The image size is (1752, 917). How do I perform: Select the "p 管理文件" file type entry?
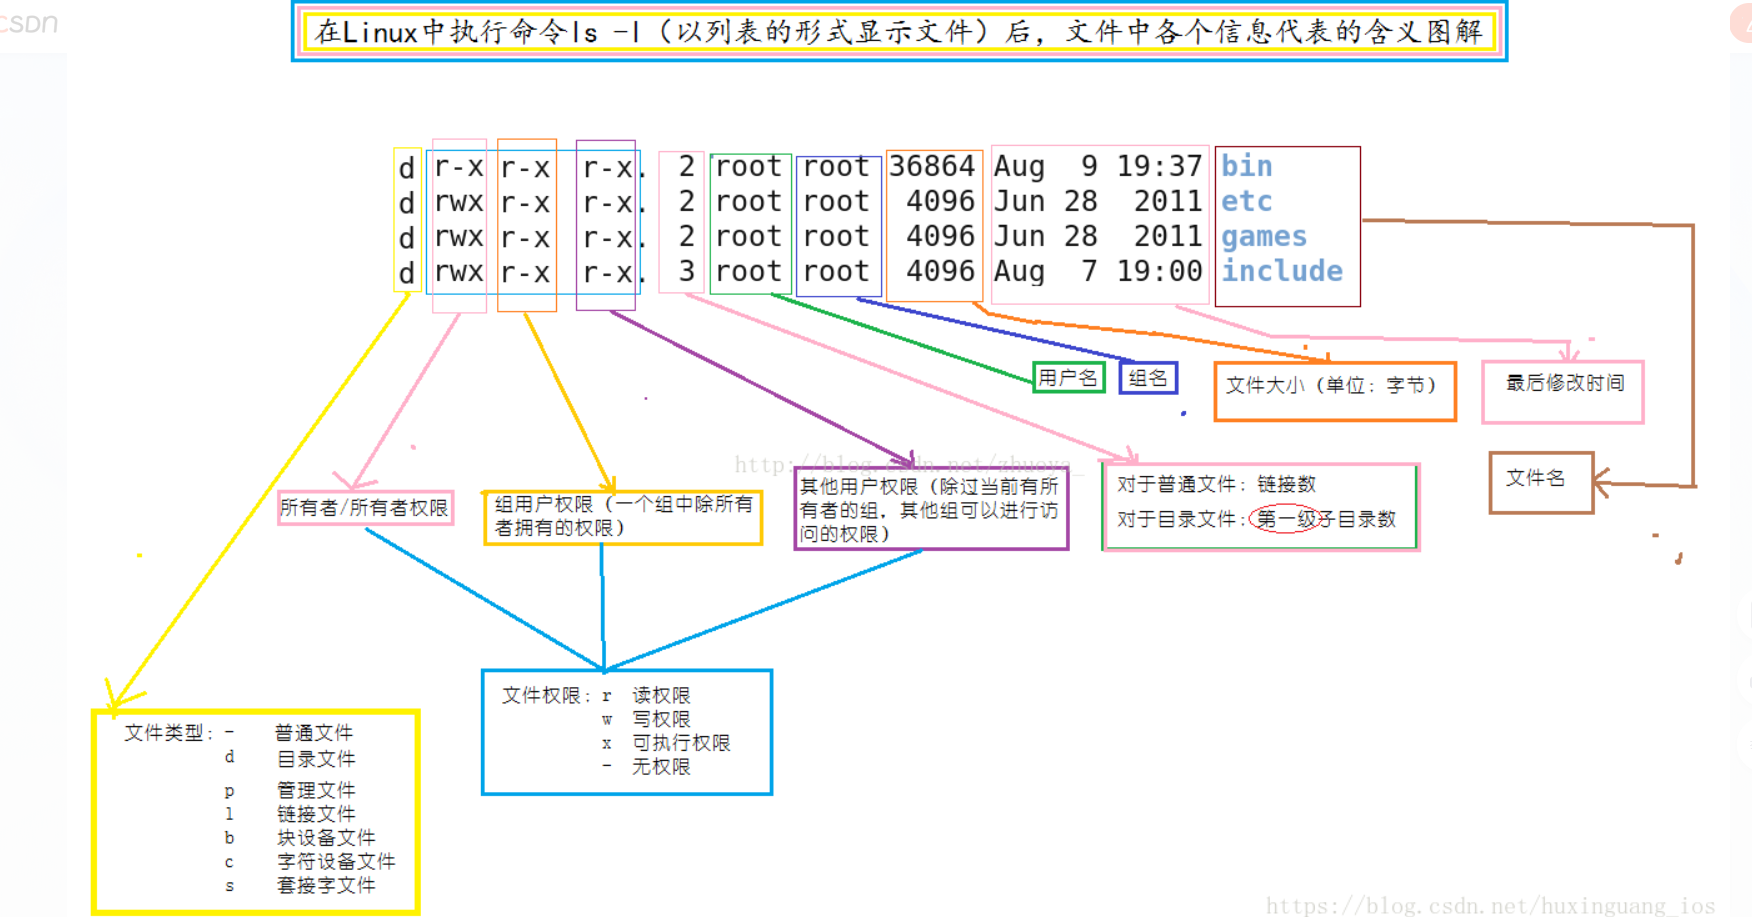289,790
